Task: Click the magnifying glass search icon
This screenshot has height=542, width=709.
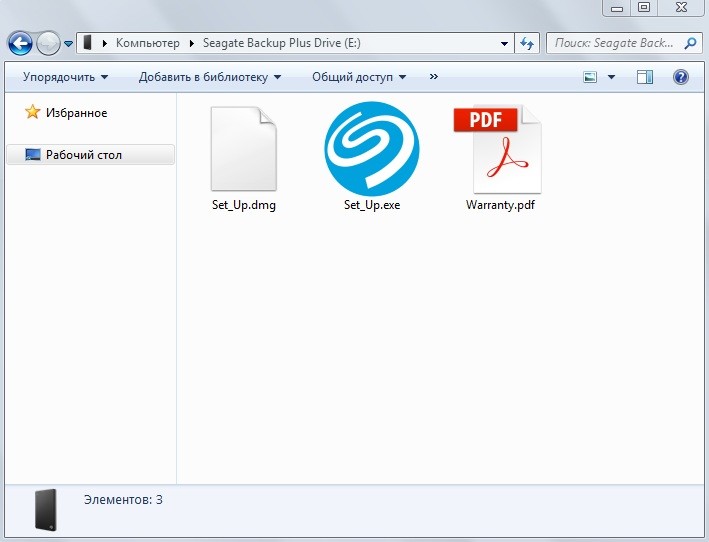Action: 690,43
